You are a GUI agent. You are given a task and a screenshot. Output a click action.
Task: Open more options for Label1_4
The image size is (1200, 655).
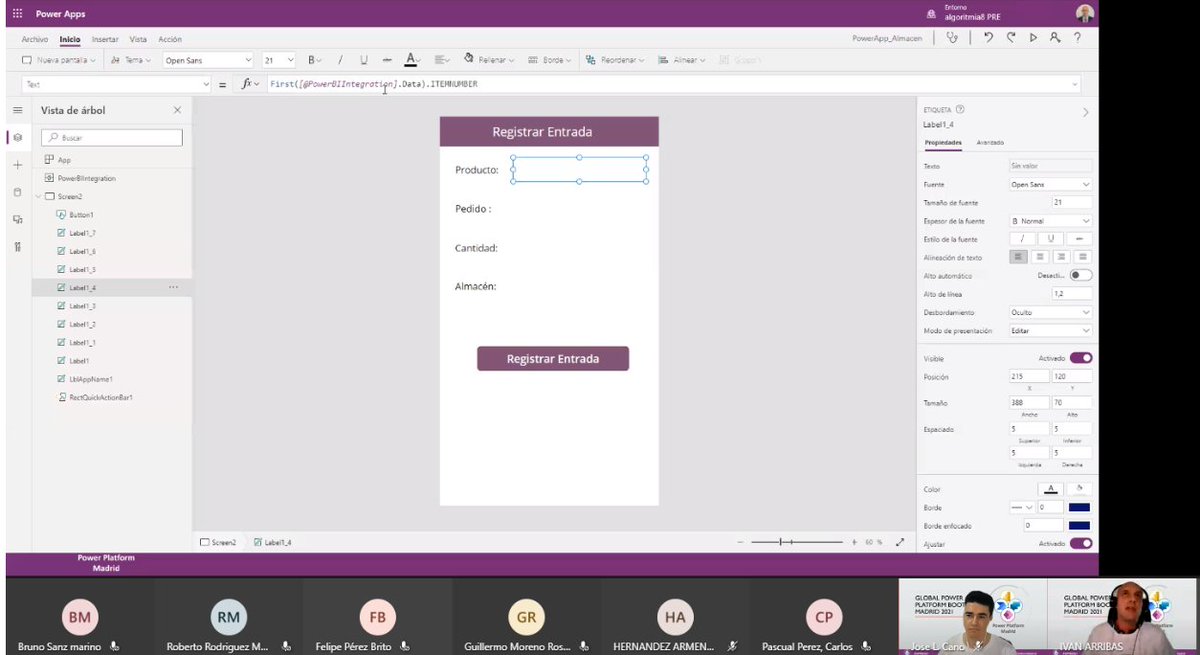tap(173, 287)
